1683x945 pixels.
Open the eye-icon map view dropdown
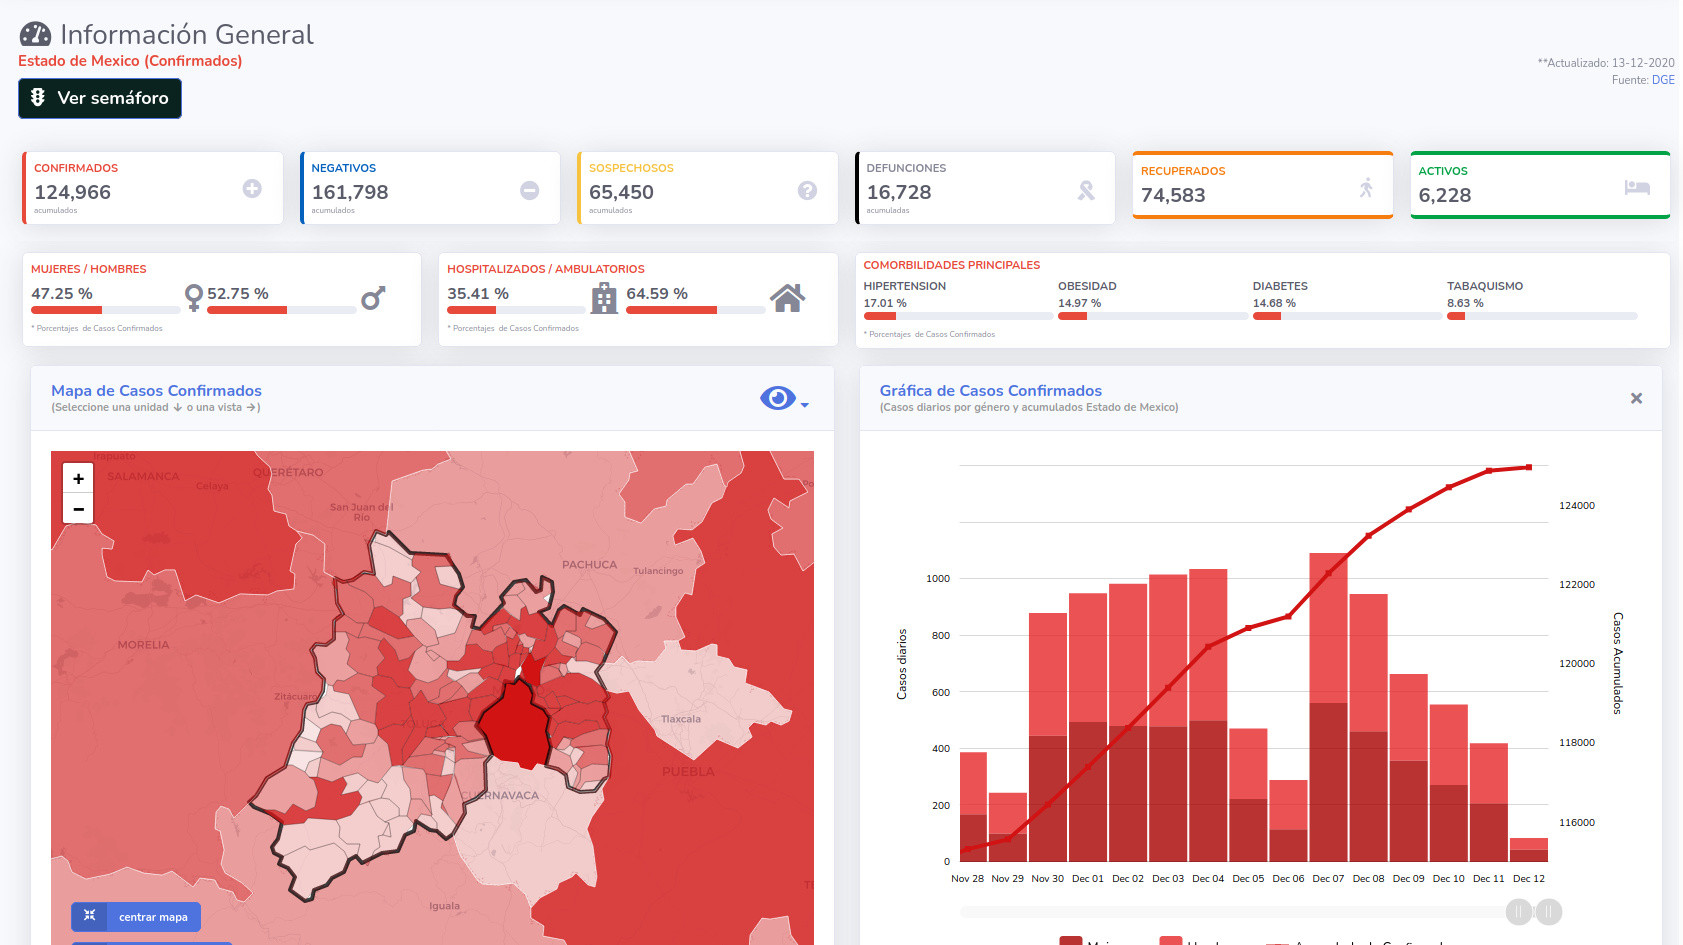[x=784, y=398]
